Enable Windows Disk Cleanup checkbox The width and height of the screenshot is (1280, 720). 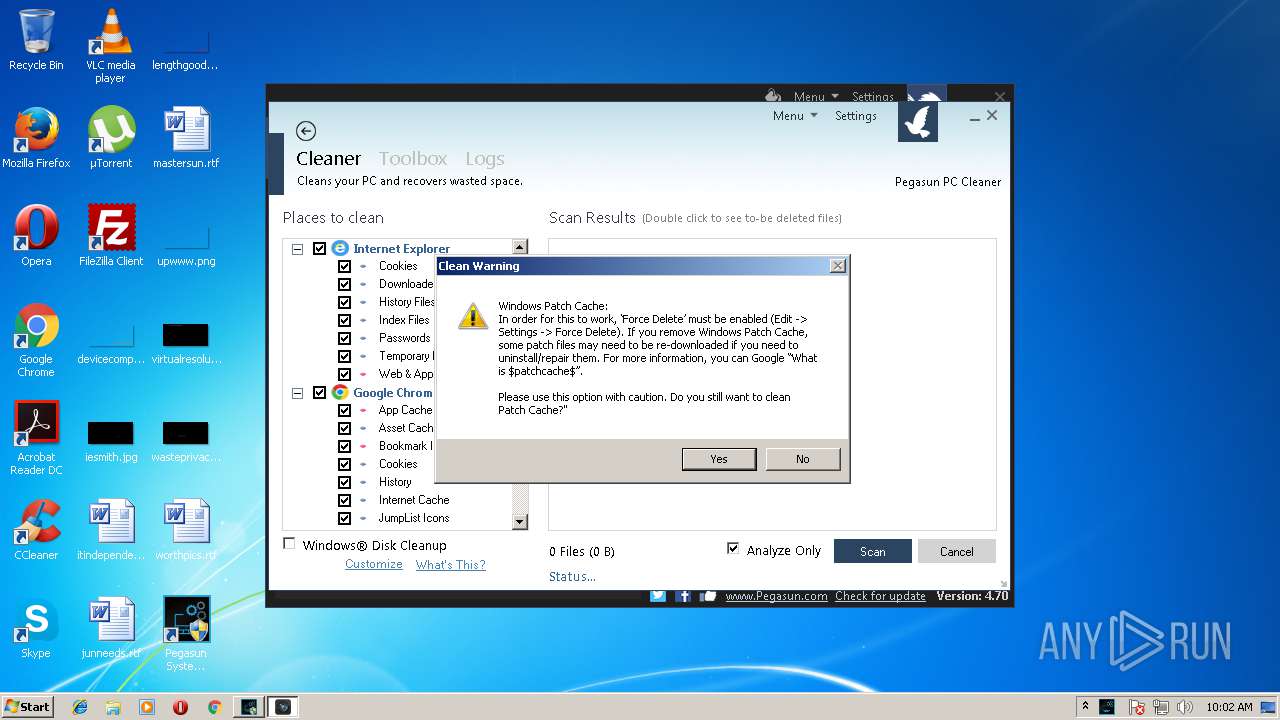pos(290,544)
